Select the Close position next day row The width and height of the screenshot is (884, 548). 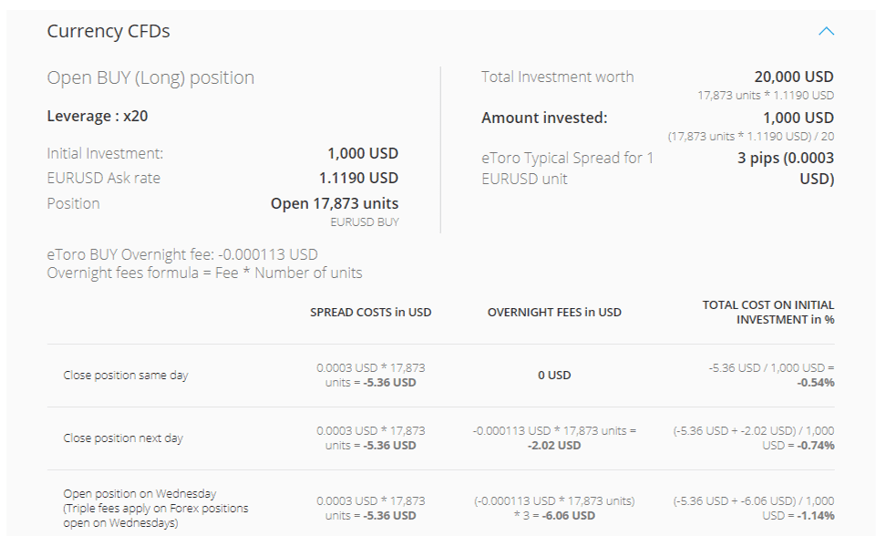coord(441,439)
